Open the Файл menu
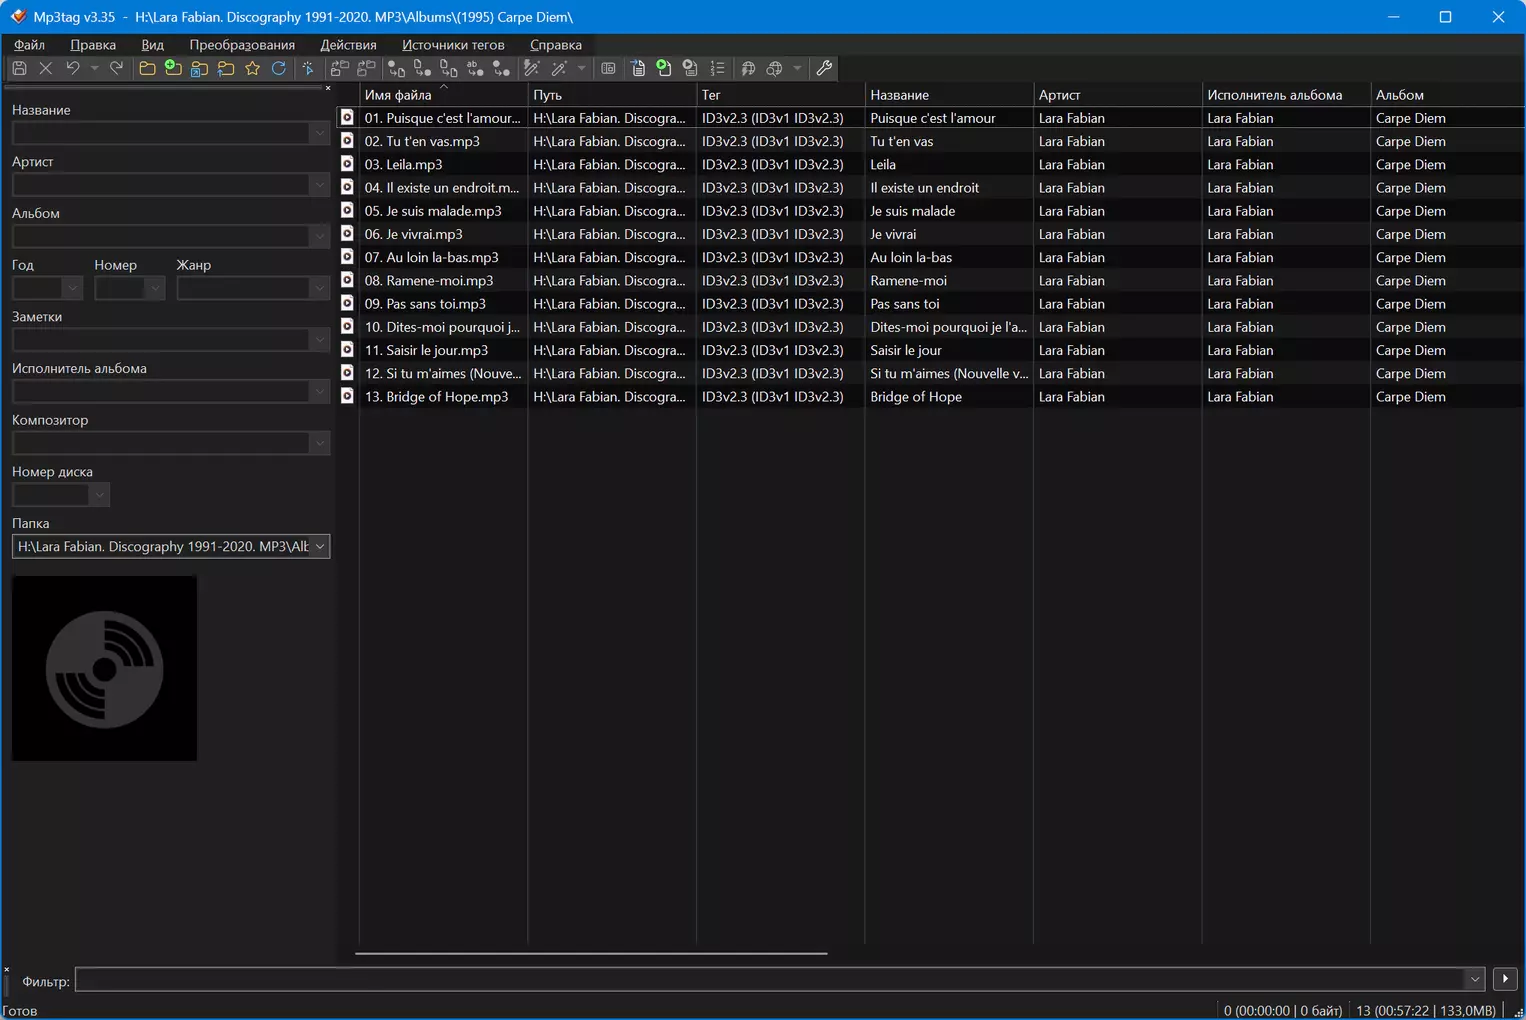 click(x=29, y=45)
